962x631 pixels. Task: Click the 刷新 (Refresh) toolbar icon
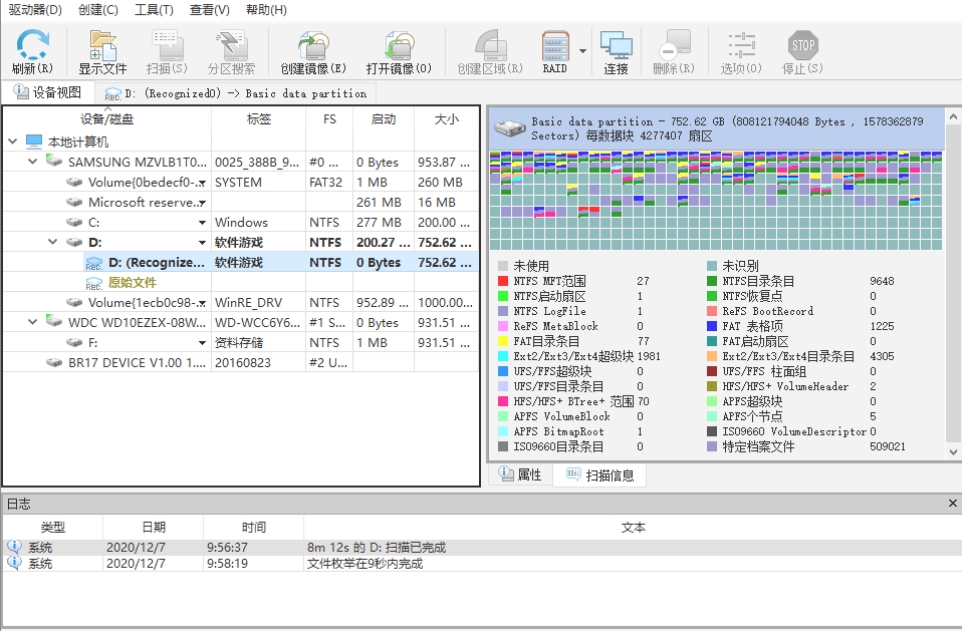tap(32, 45)
